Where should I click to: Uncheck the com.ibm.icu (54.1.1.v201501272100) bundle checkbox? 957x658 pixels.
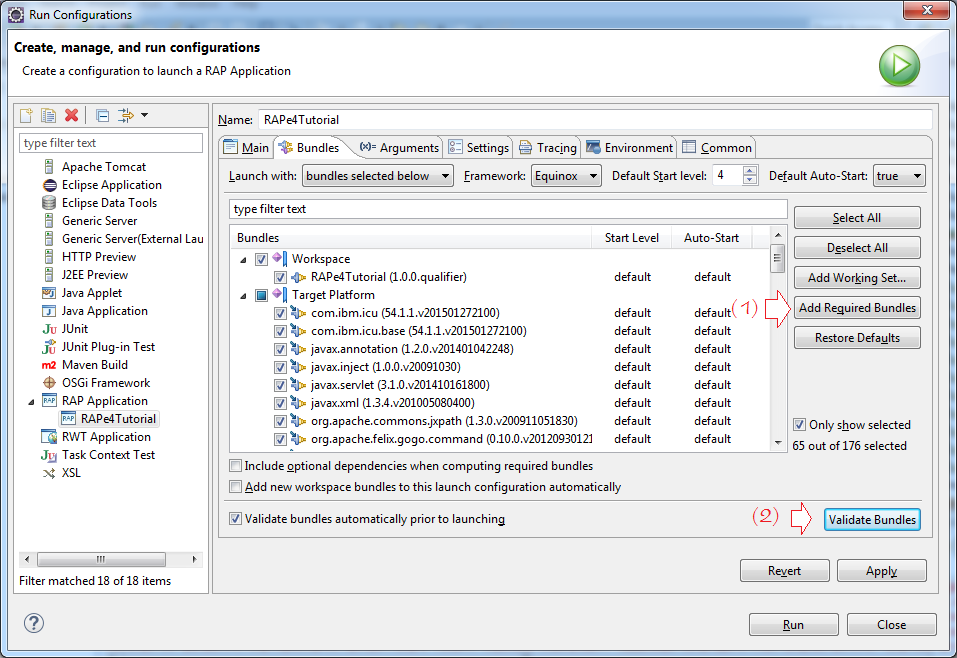coord(280,313)
